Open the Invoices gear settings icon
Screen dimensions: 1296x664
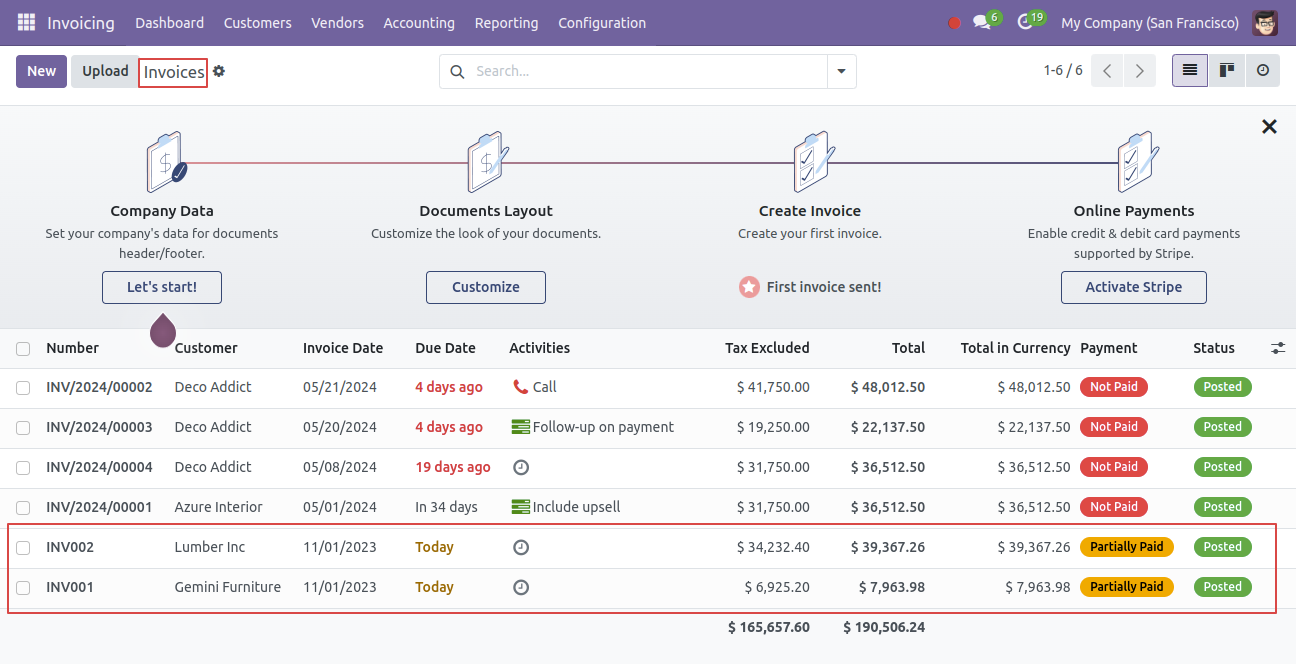click(219, 71)
